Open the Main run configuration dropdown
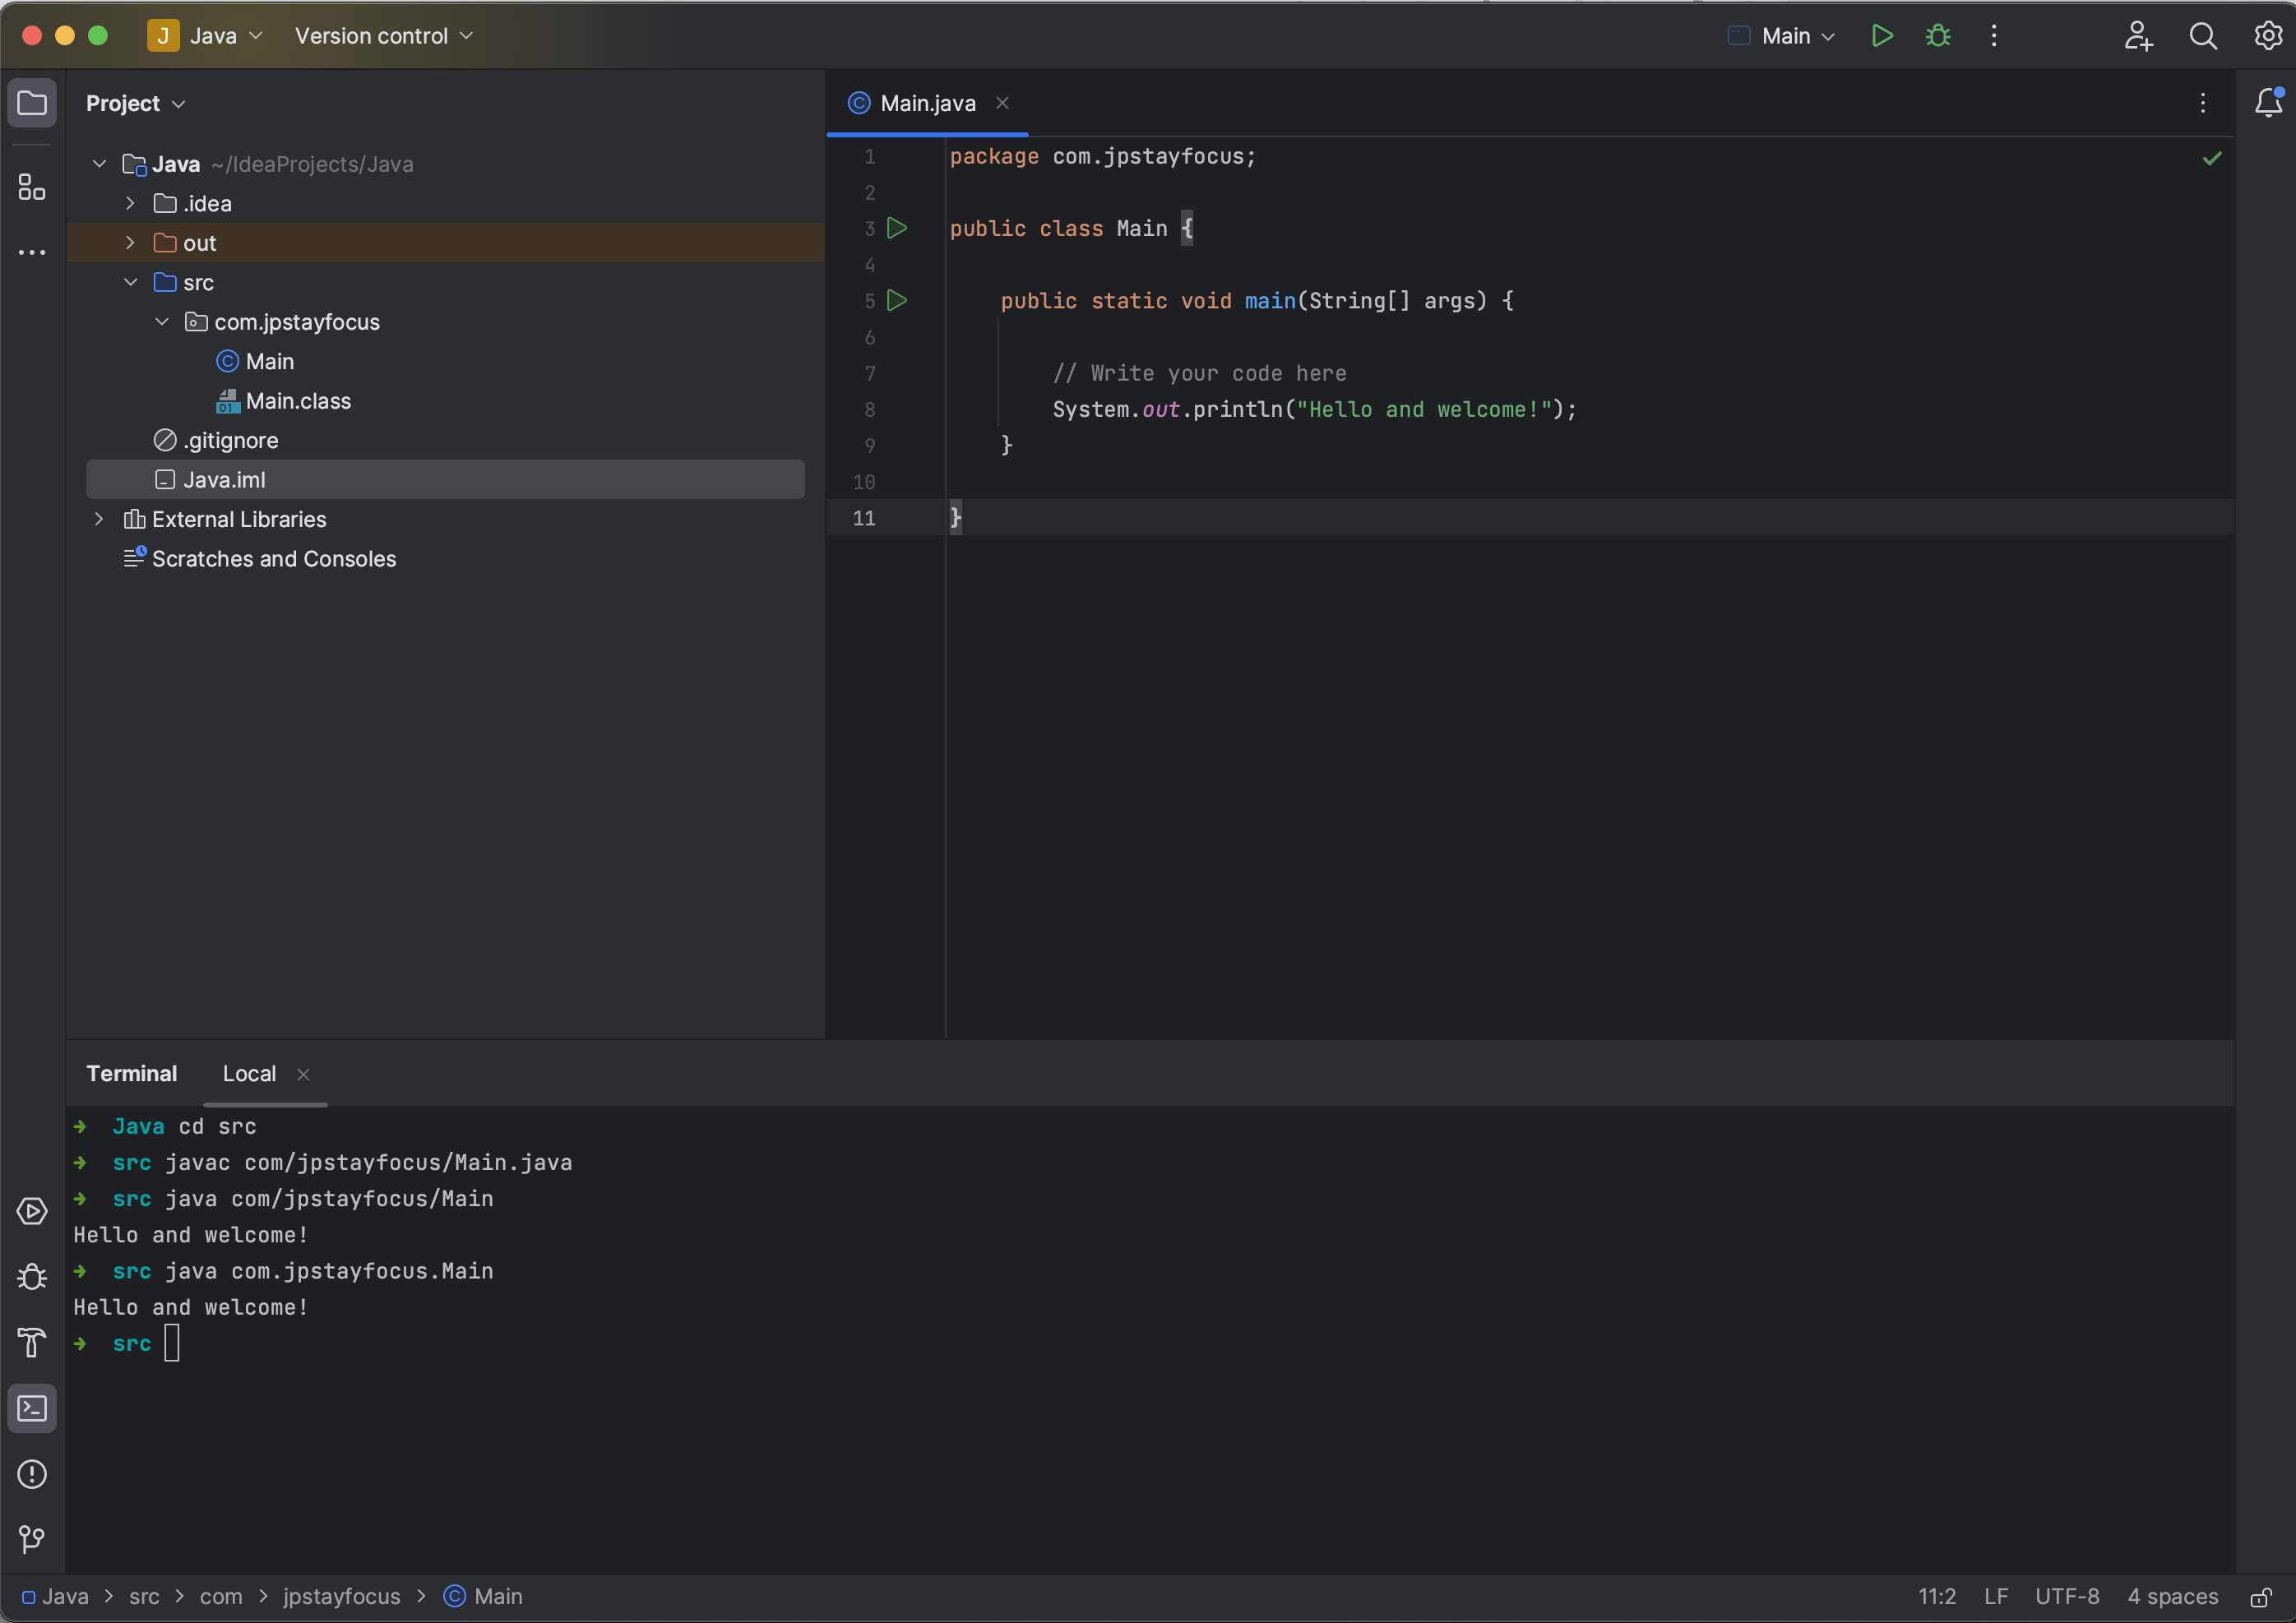2296x1623 pixels. coord(1781,36)
